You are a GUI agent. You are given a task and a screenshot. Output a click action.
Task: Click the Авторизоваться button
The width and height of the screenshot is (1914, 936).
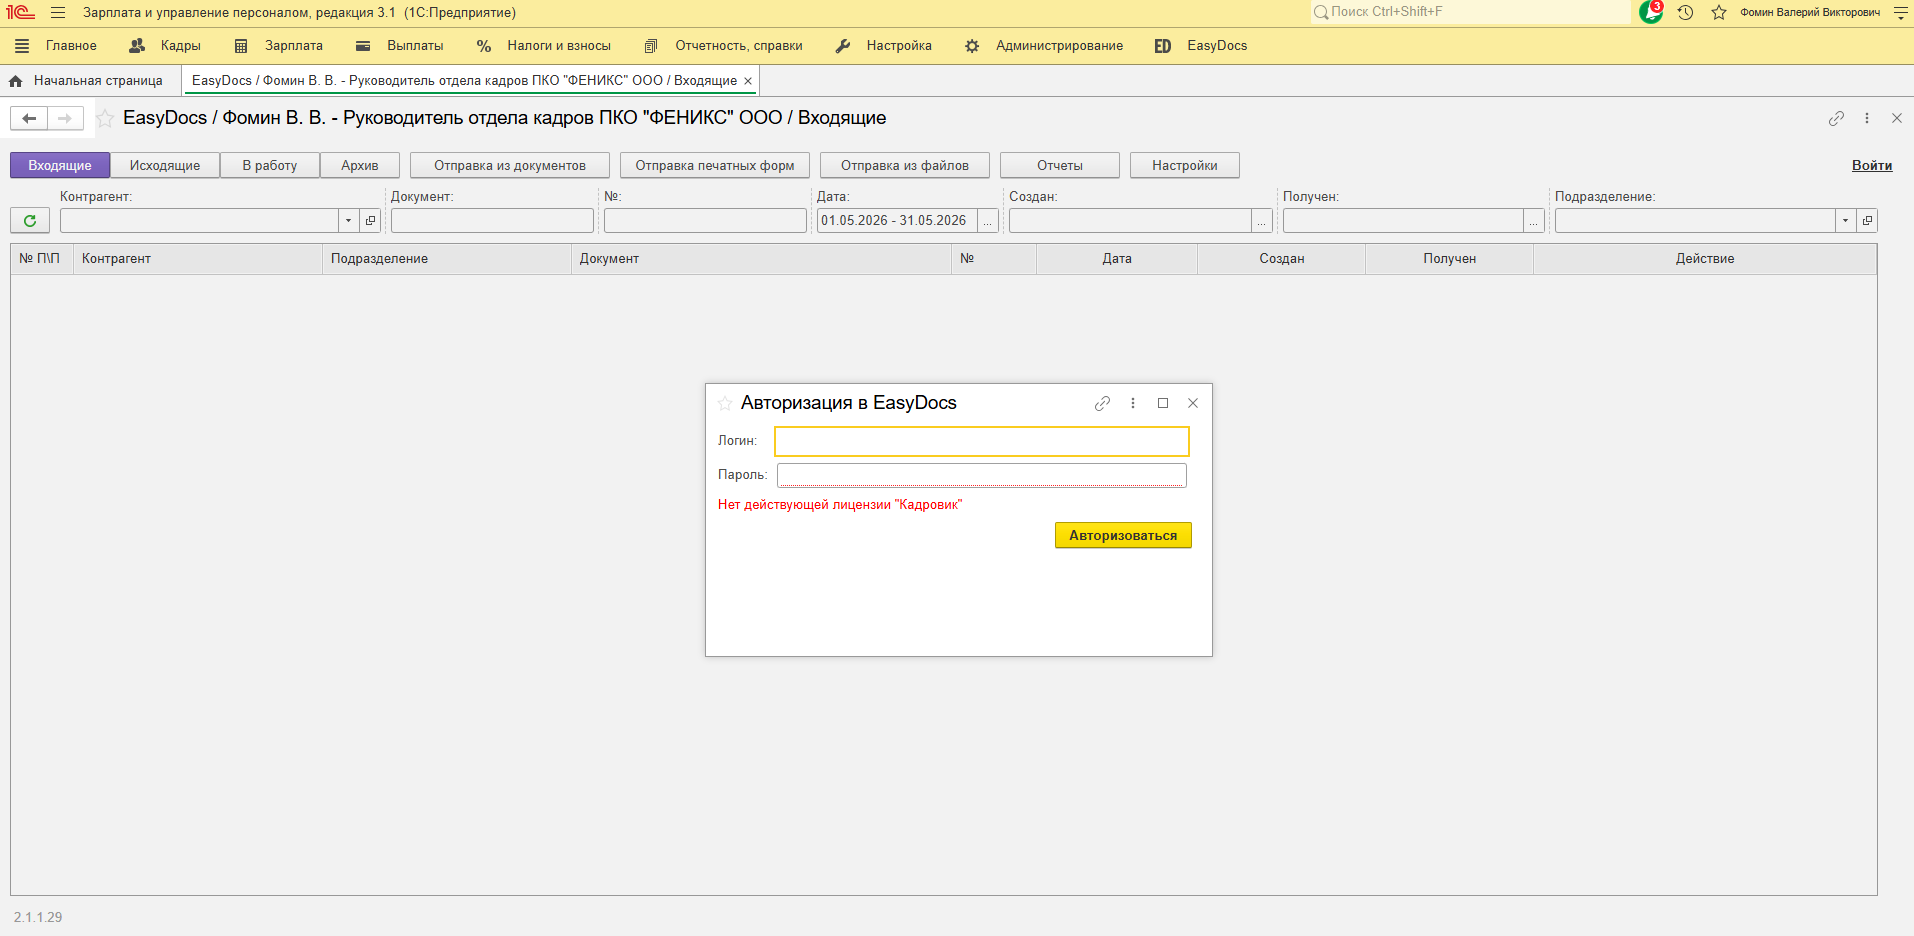pyautogui.click(x=1123, y=535)
